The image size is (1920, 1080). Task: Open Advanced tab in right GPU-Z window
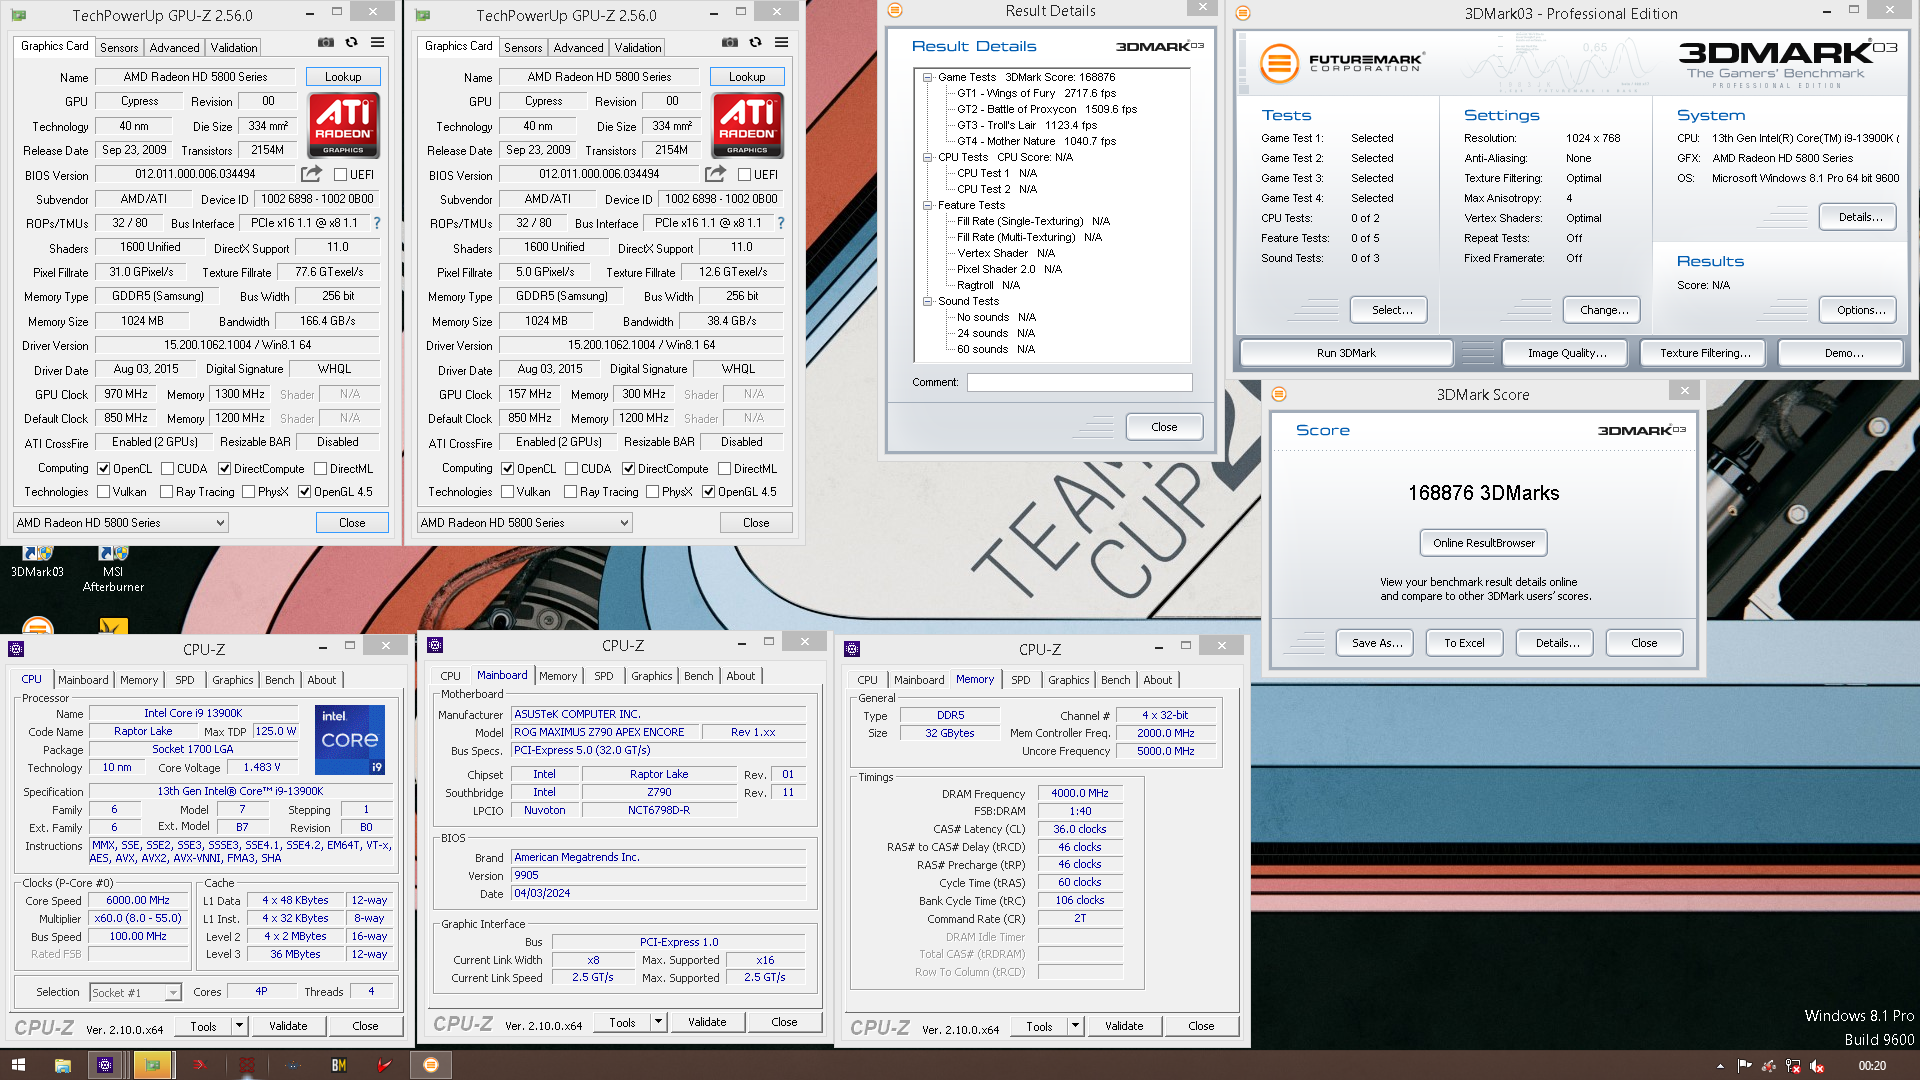click(578, 47)
